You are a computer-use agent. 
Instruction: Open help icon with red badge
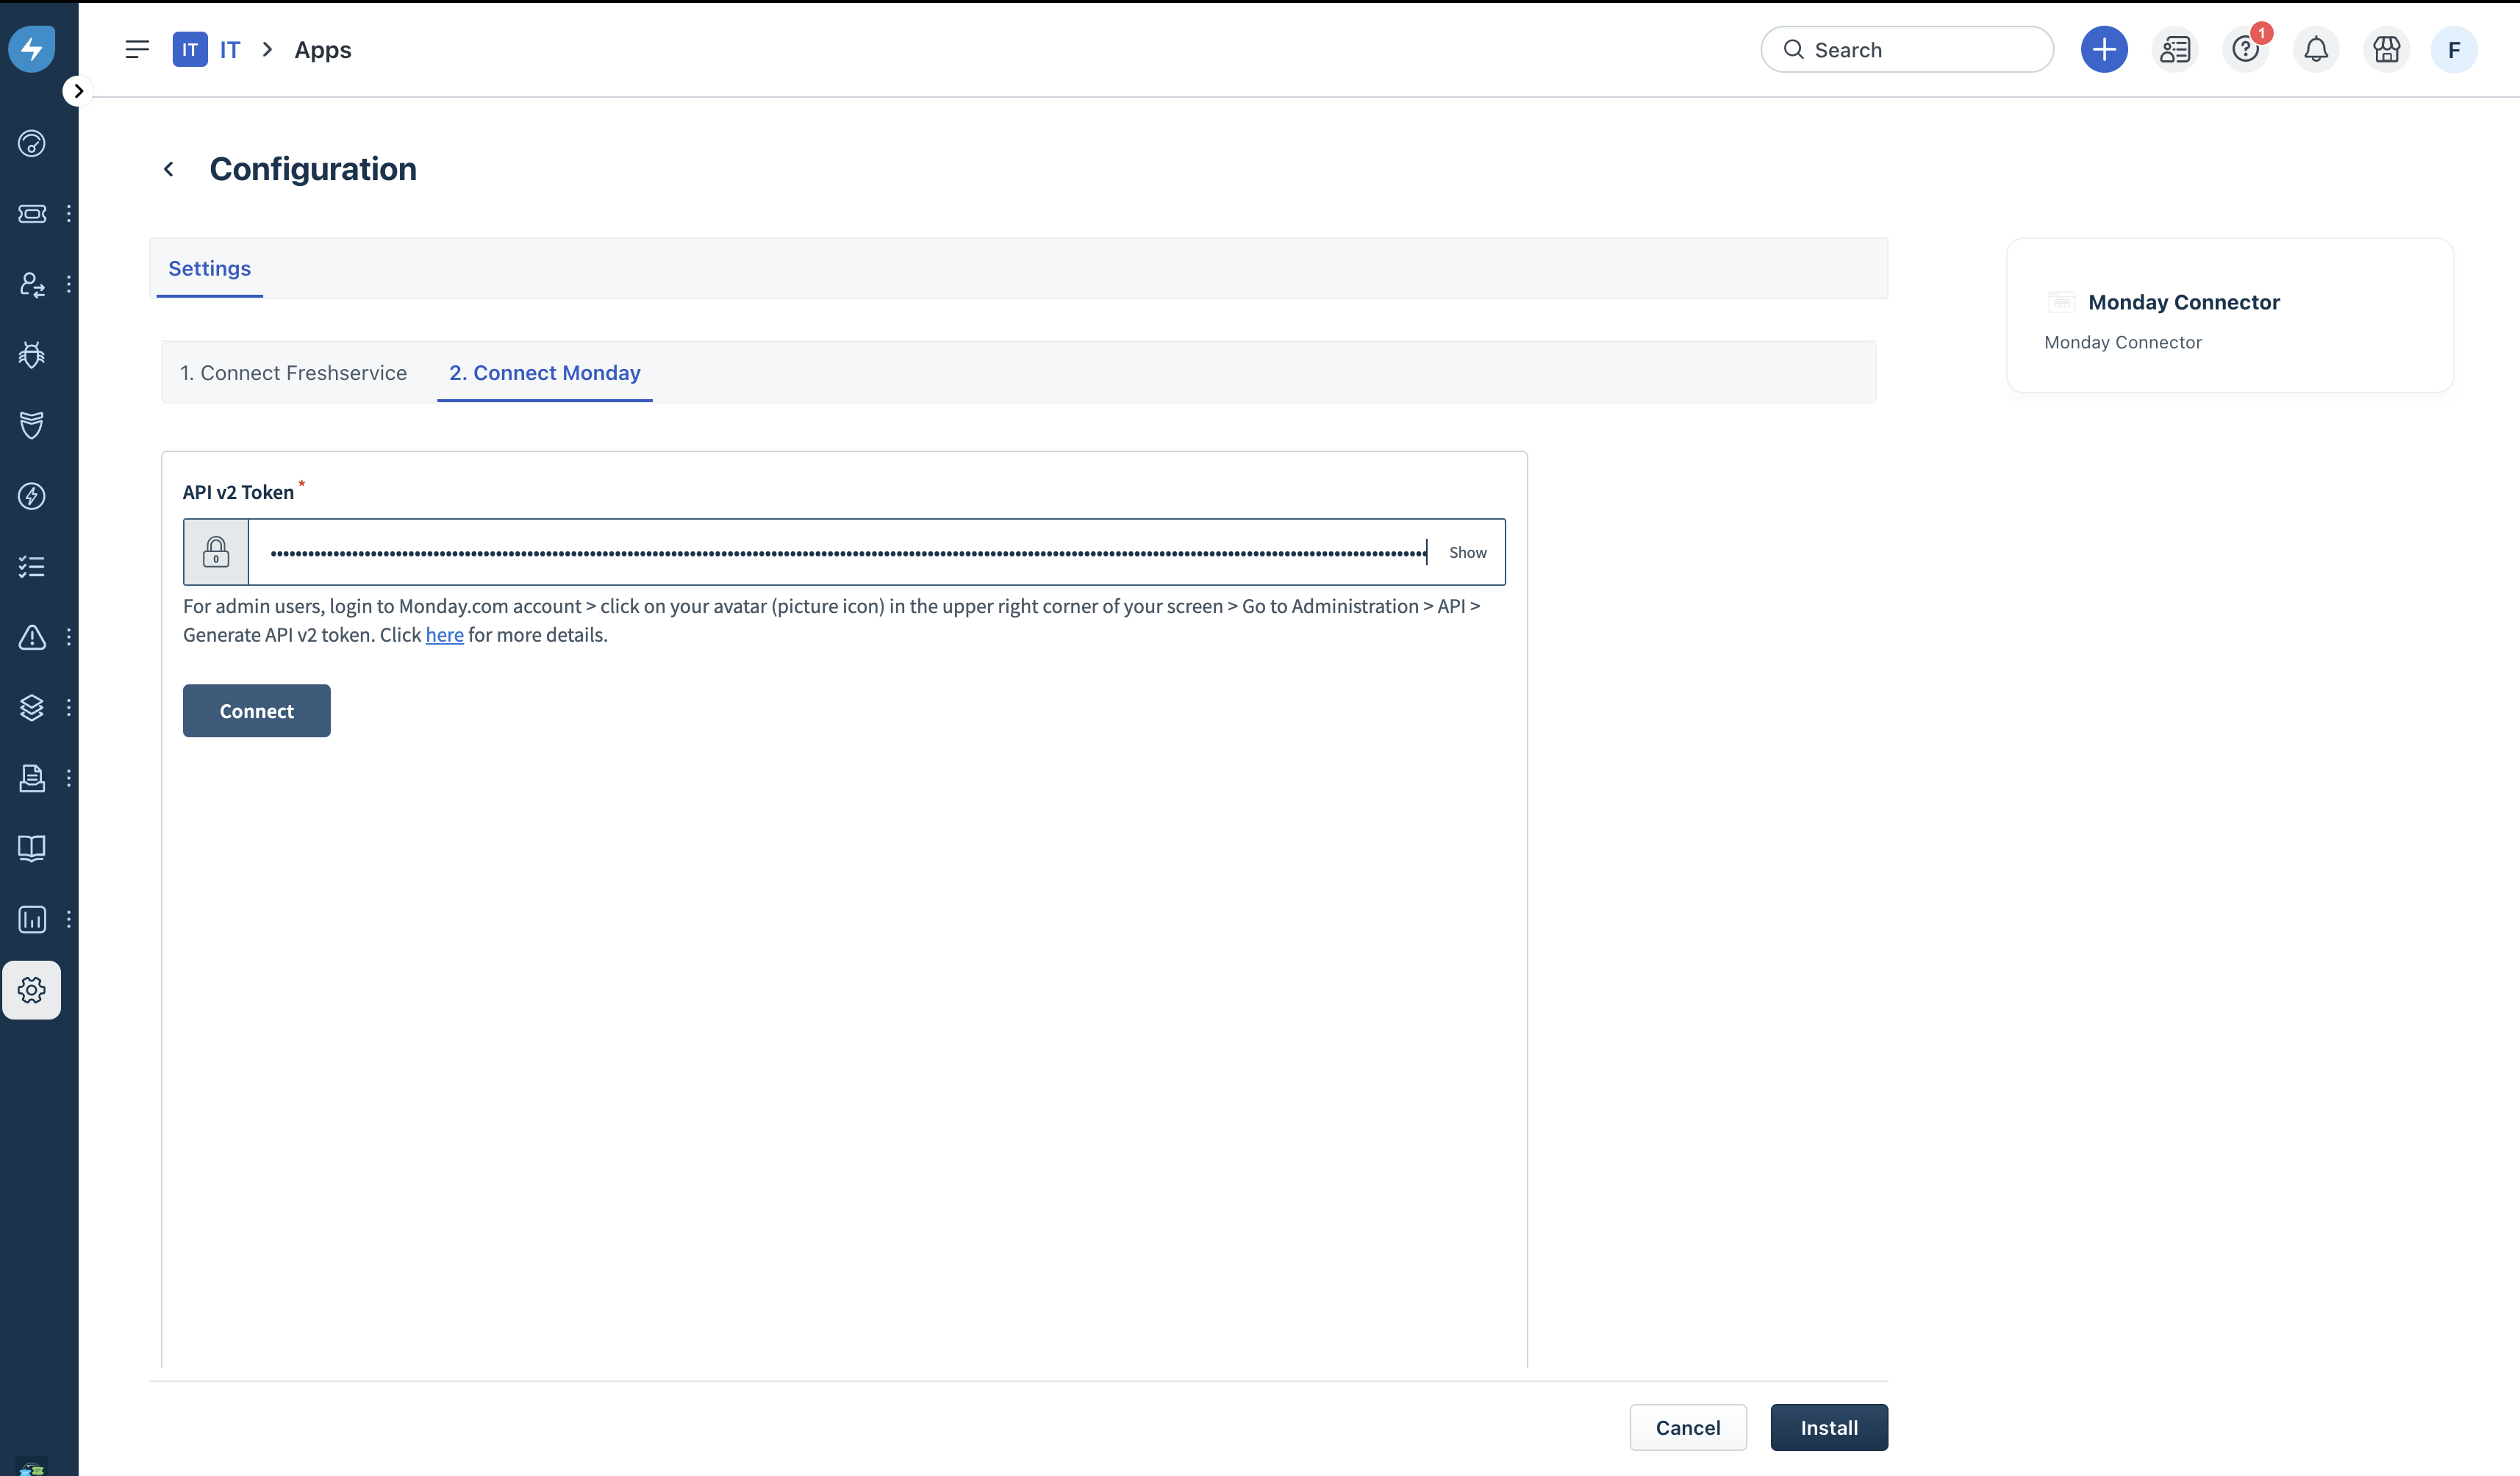coord(2245,49)
